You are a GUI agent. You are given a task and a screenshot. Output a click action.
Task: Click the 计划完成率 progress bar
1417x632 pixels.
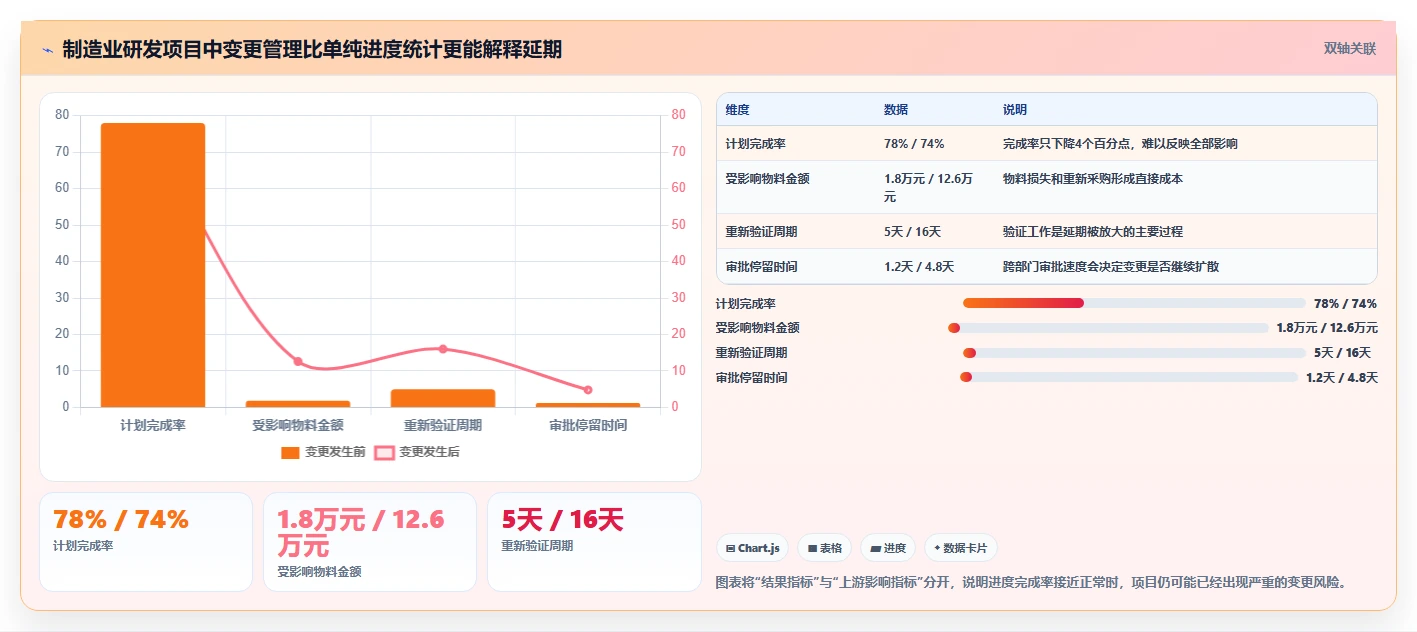(x=1134, y=303)
